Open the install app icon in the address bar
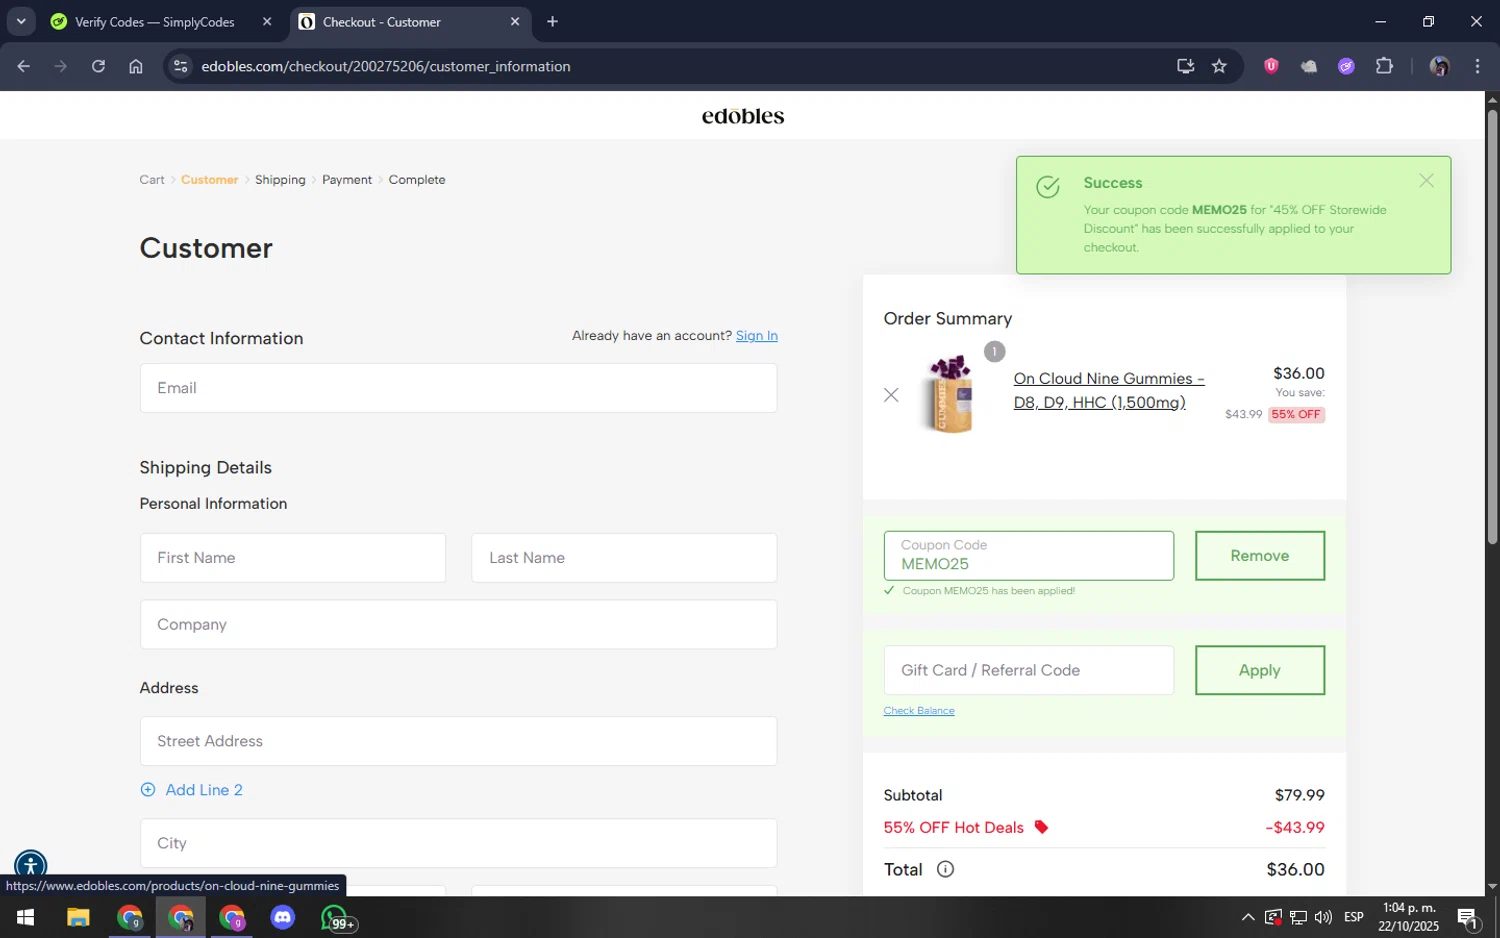Screen dimensions: 1500x938 [1185, 66]
